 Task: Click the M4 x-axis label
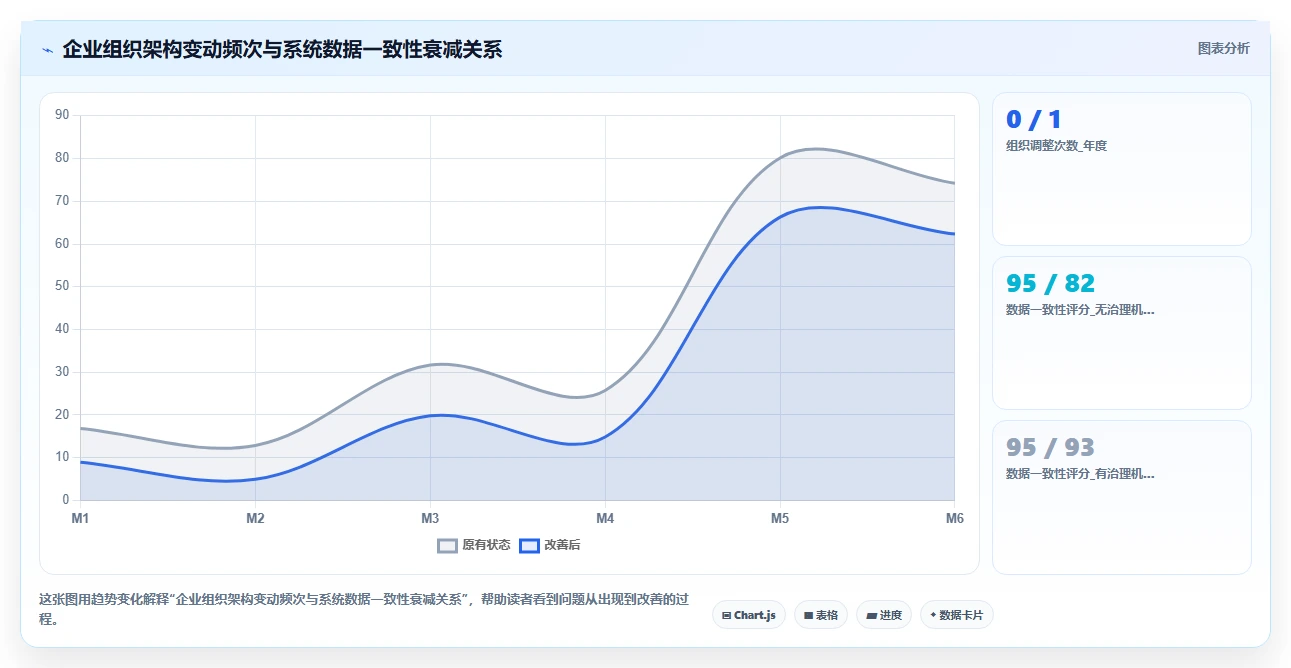[x=605, y=518]
